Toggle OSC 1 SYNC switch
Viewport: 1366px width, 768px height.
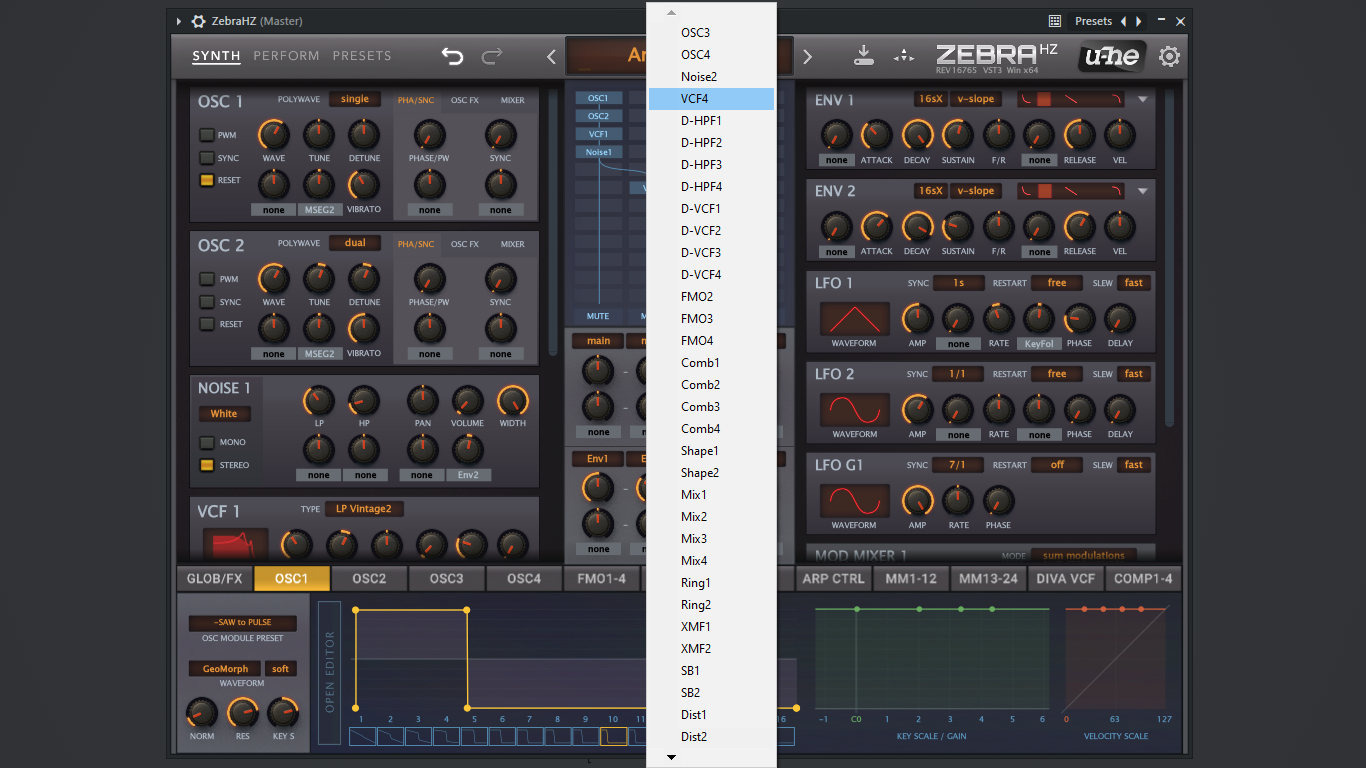click(x=207, y=158)
